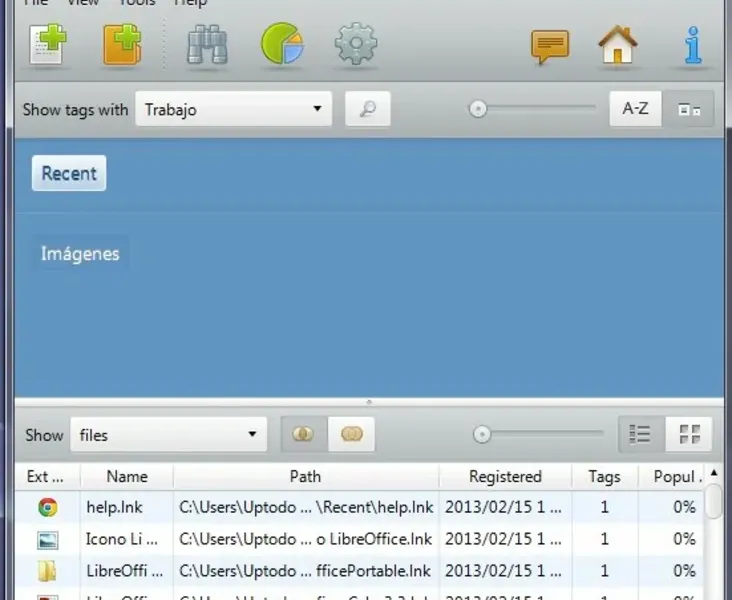
Task: Open the Trabajo tag filter dropdown
Action: (233, 109)
